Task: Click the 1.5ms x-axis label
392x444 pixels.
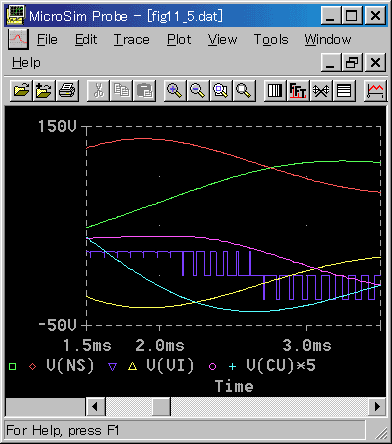Action: click(x=87, y=345)
